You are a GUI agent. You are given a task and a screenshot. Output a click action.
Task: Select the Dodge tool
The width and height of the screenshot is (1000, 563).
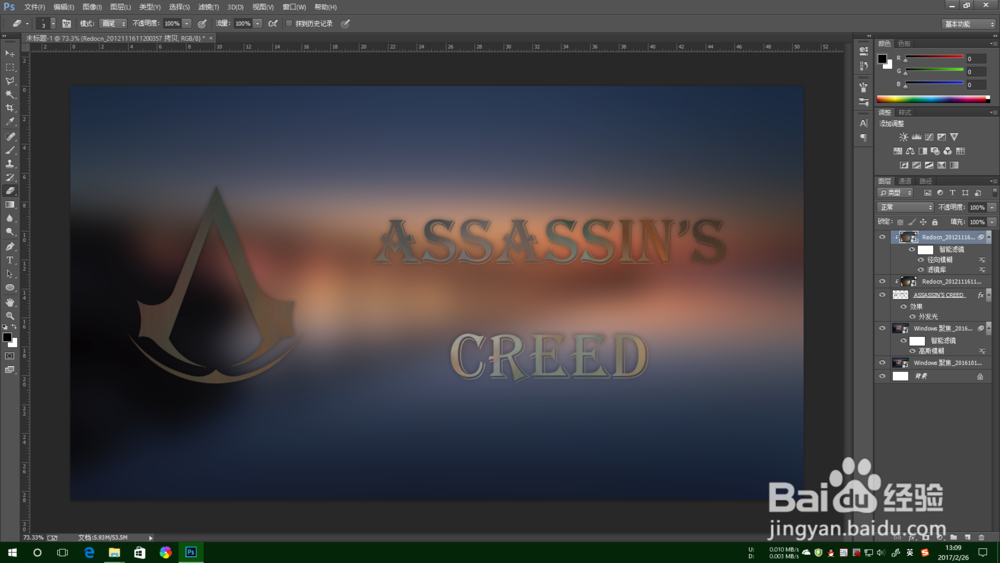10,232
